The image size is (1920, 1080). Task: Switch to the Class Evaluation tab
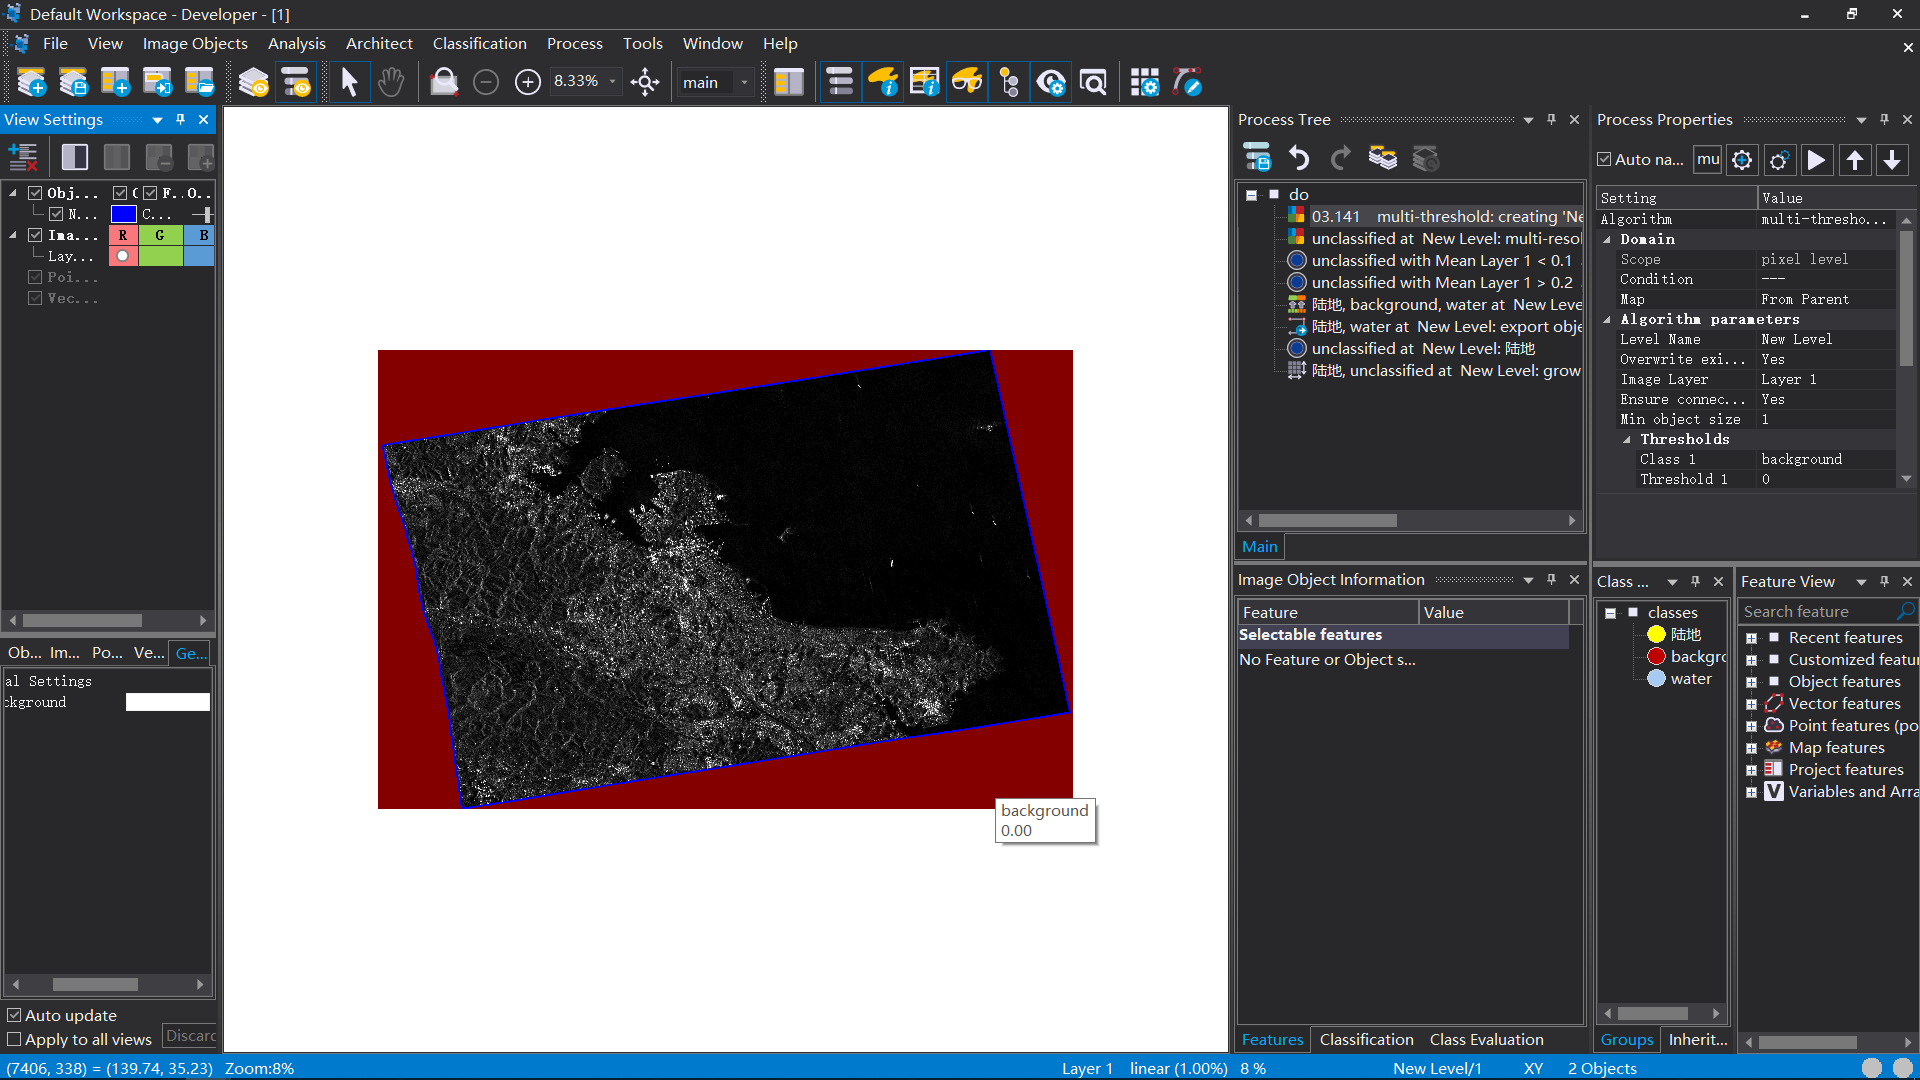pos(1486,1039)
